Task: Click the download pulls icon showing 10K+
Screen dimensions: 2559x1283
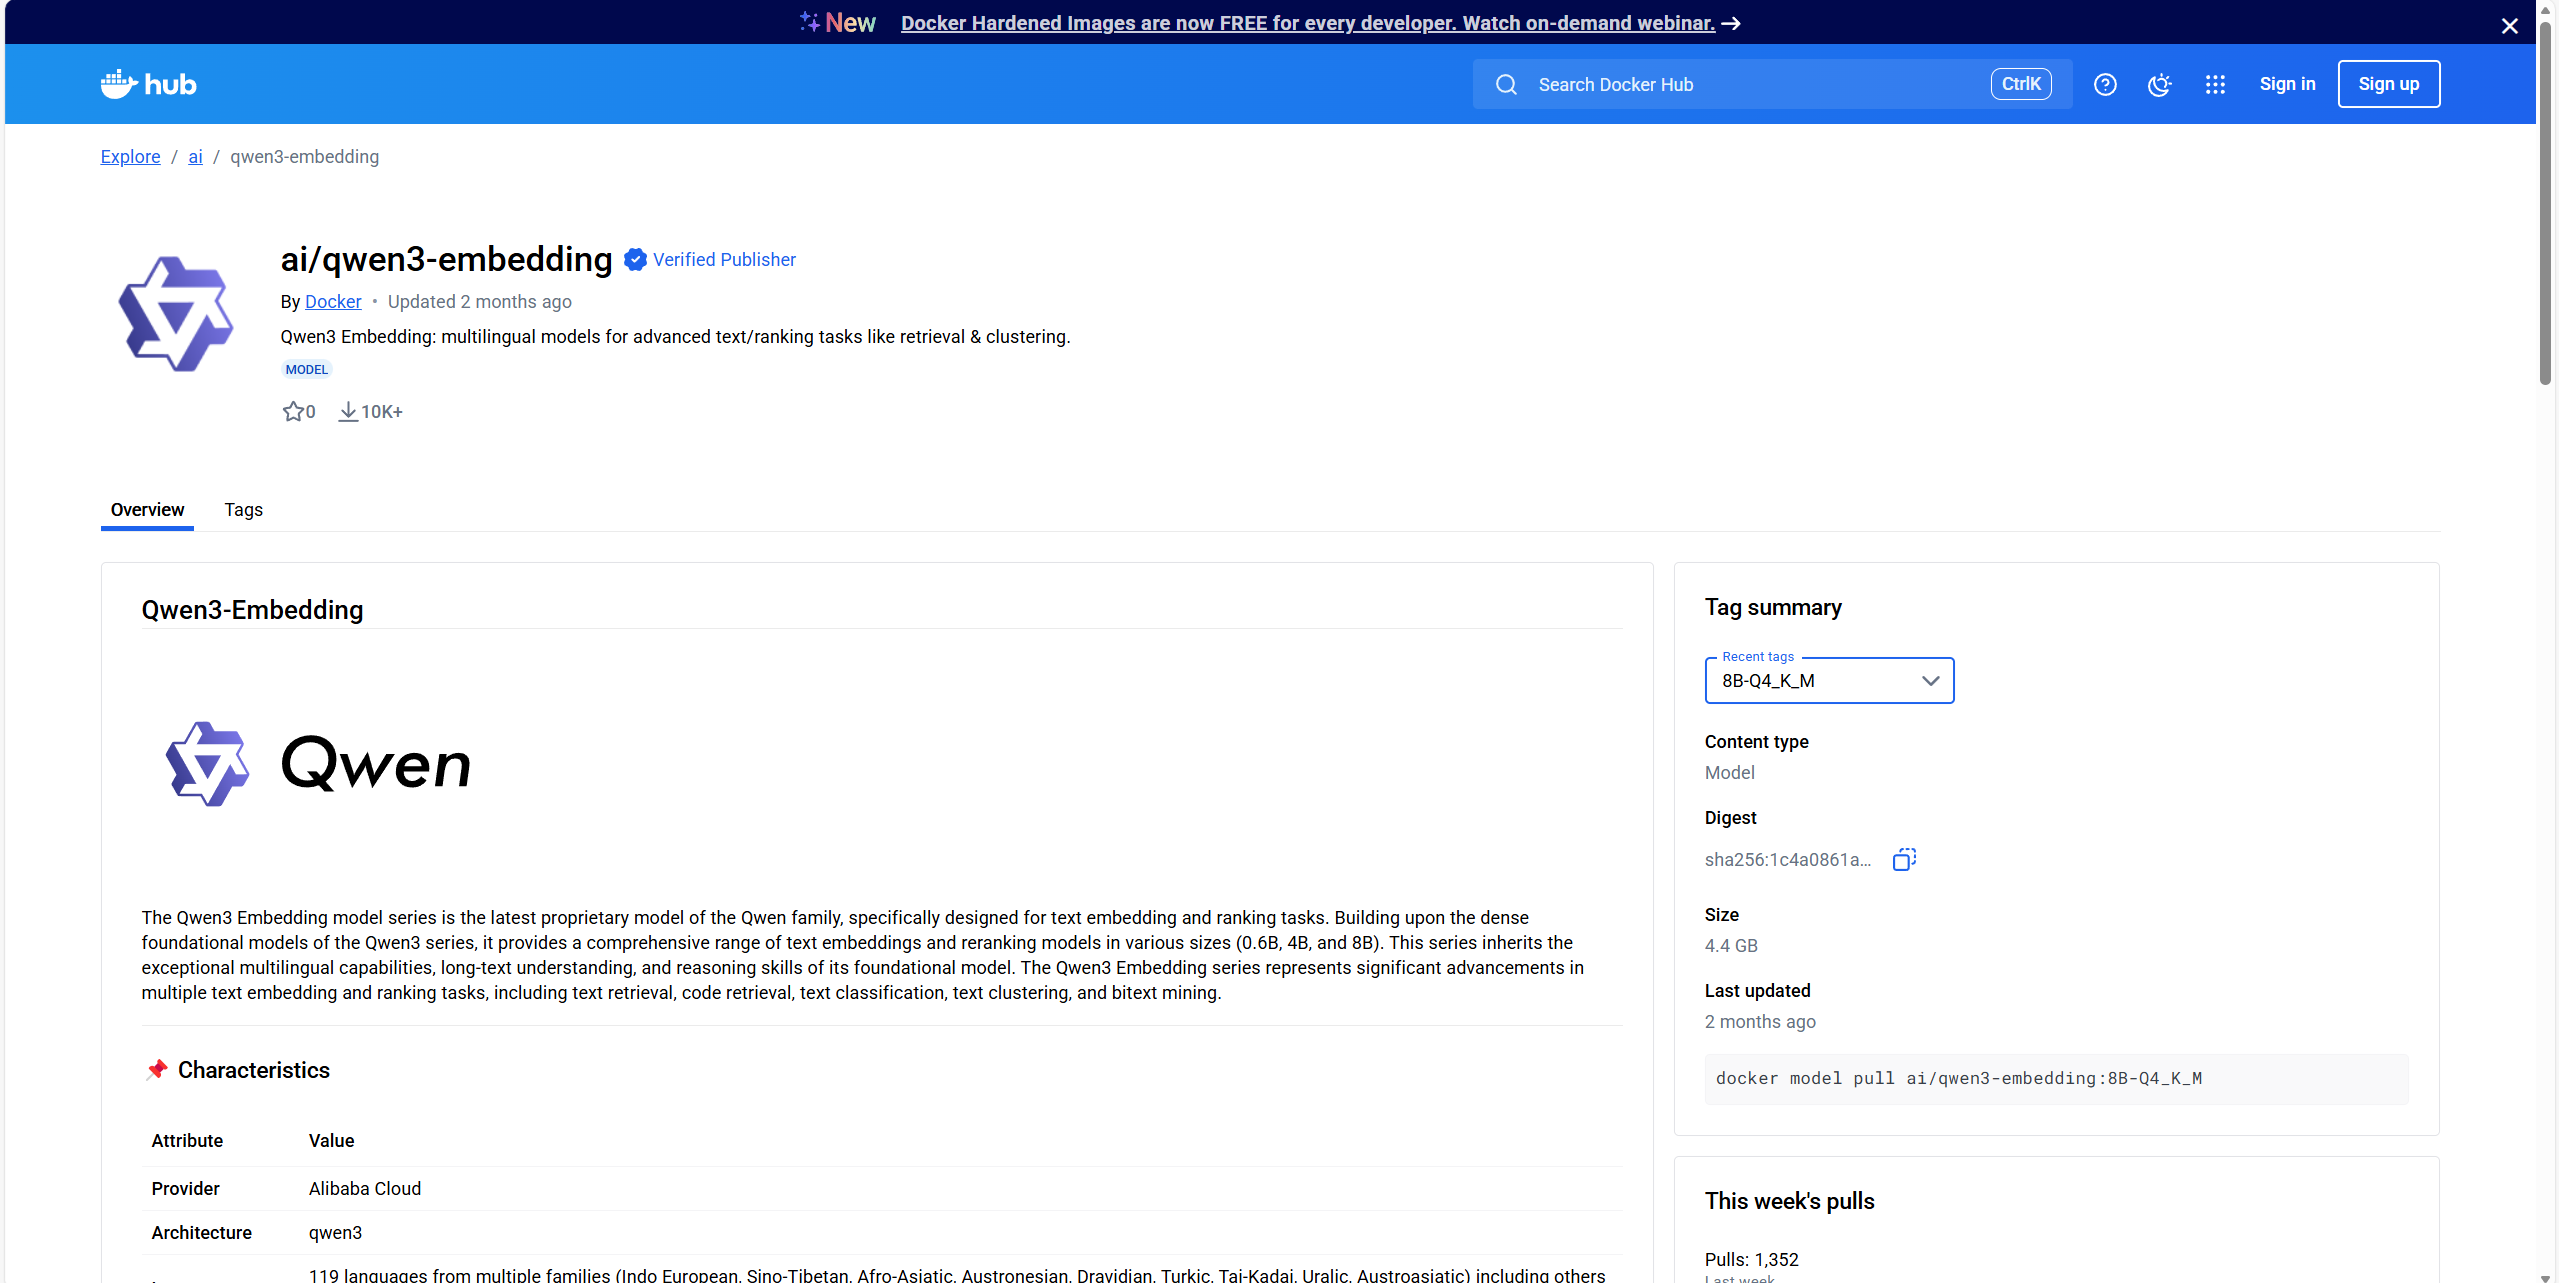Action: click(x=348, y=411)
